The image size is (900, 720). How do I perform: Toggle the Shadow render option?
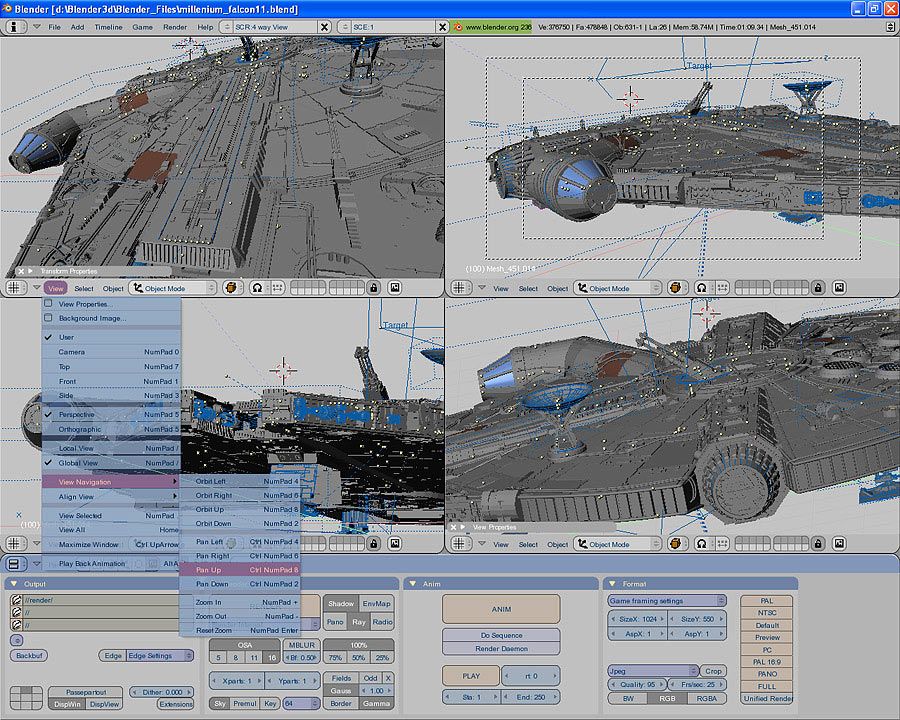coord(341,603)
